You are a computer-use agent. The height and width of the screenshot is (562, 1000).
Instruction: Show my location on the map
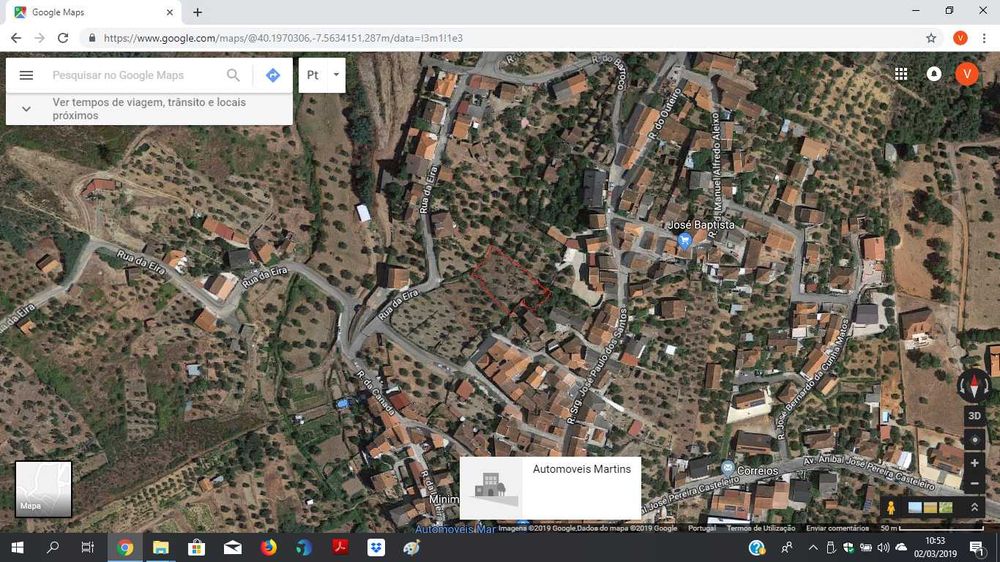point(974,440)
